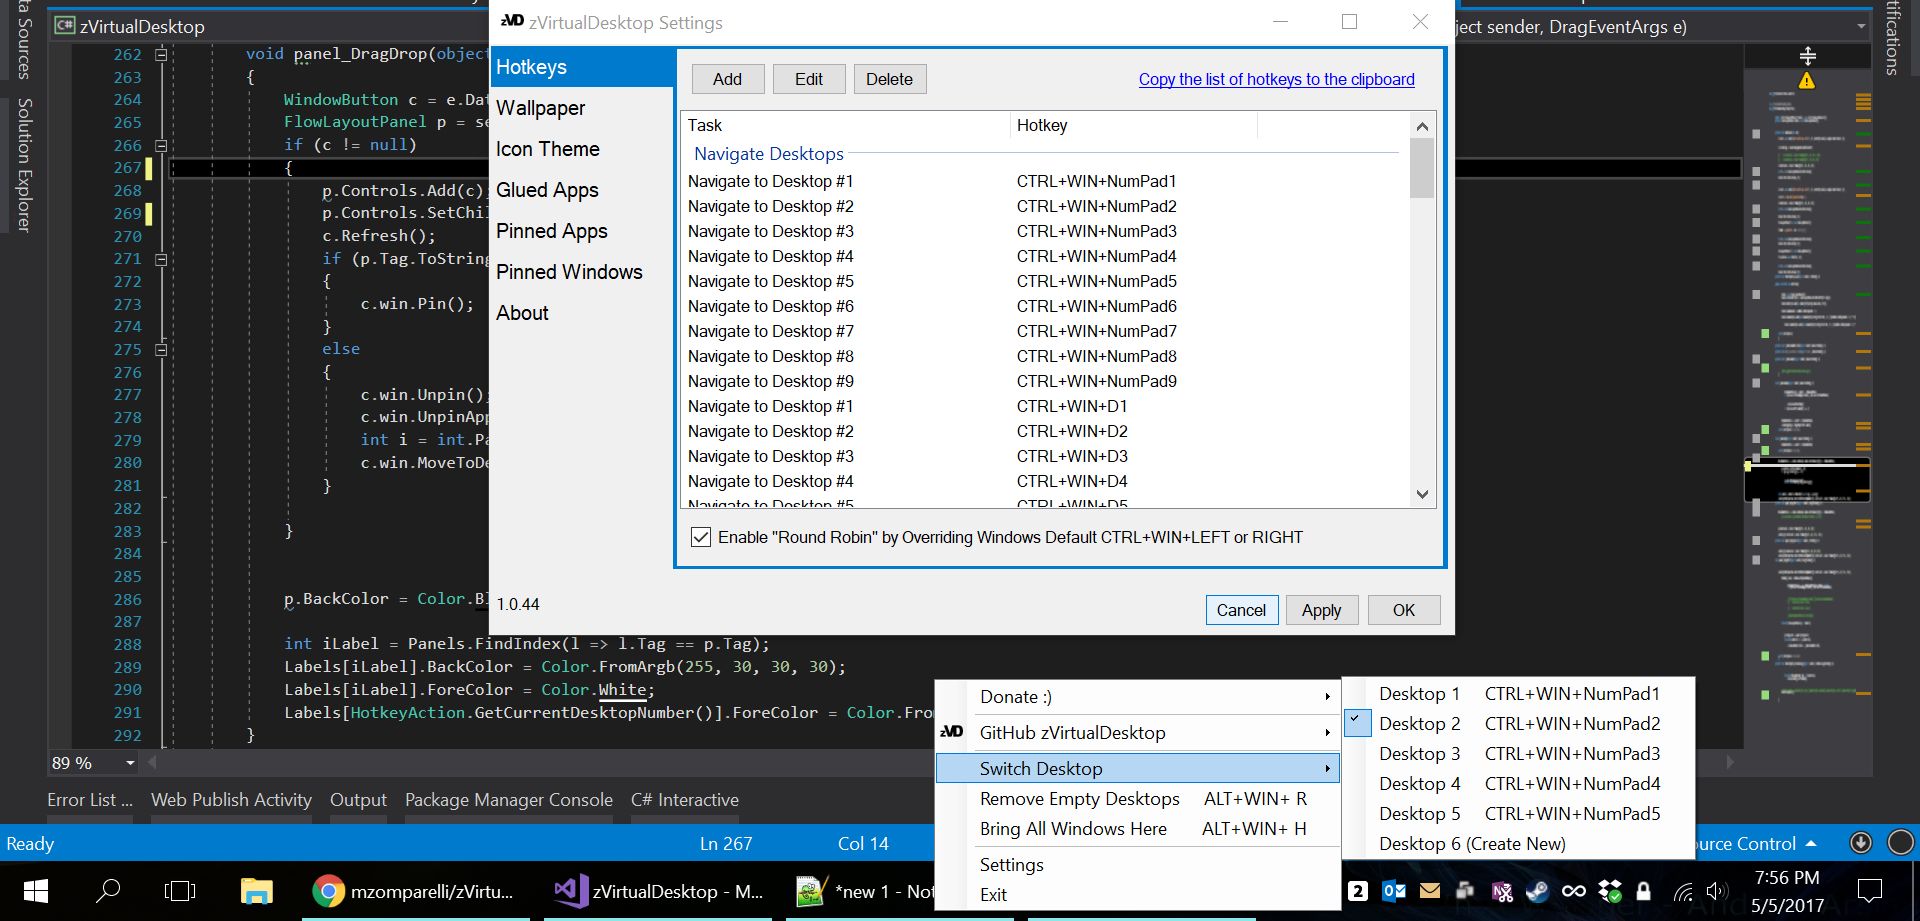Expand the Switch Desktop submenu
This screenshot has height=921, width=1920.
click(x=1040, y=768)
